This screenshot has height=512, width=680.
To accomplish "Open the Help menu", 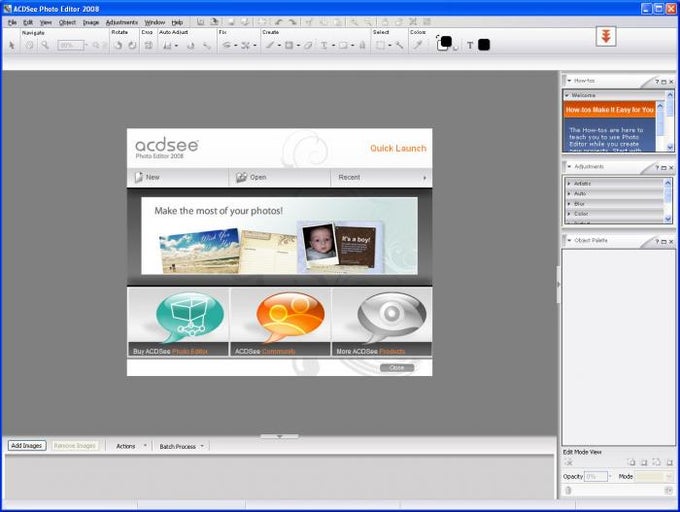I will point(177,22).
